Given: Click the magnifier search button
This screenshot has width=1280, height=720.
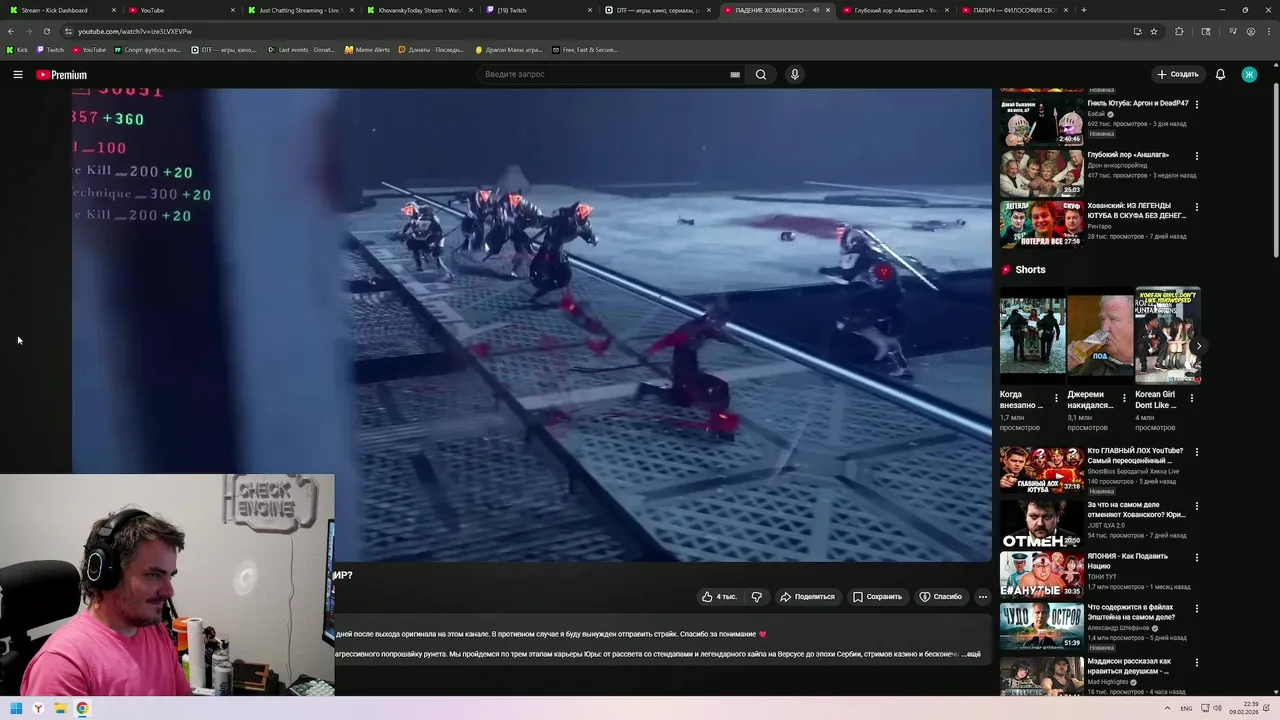Looking at the screenshot, I should click(x=761, y=75).
